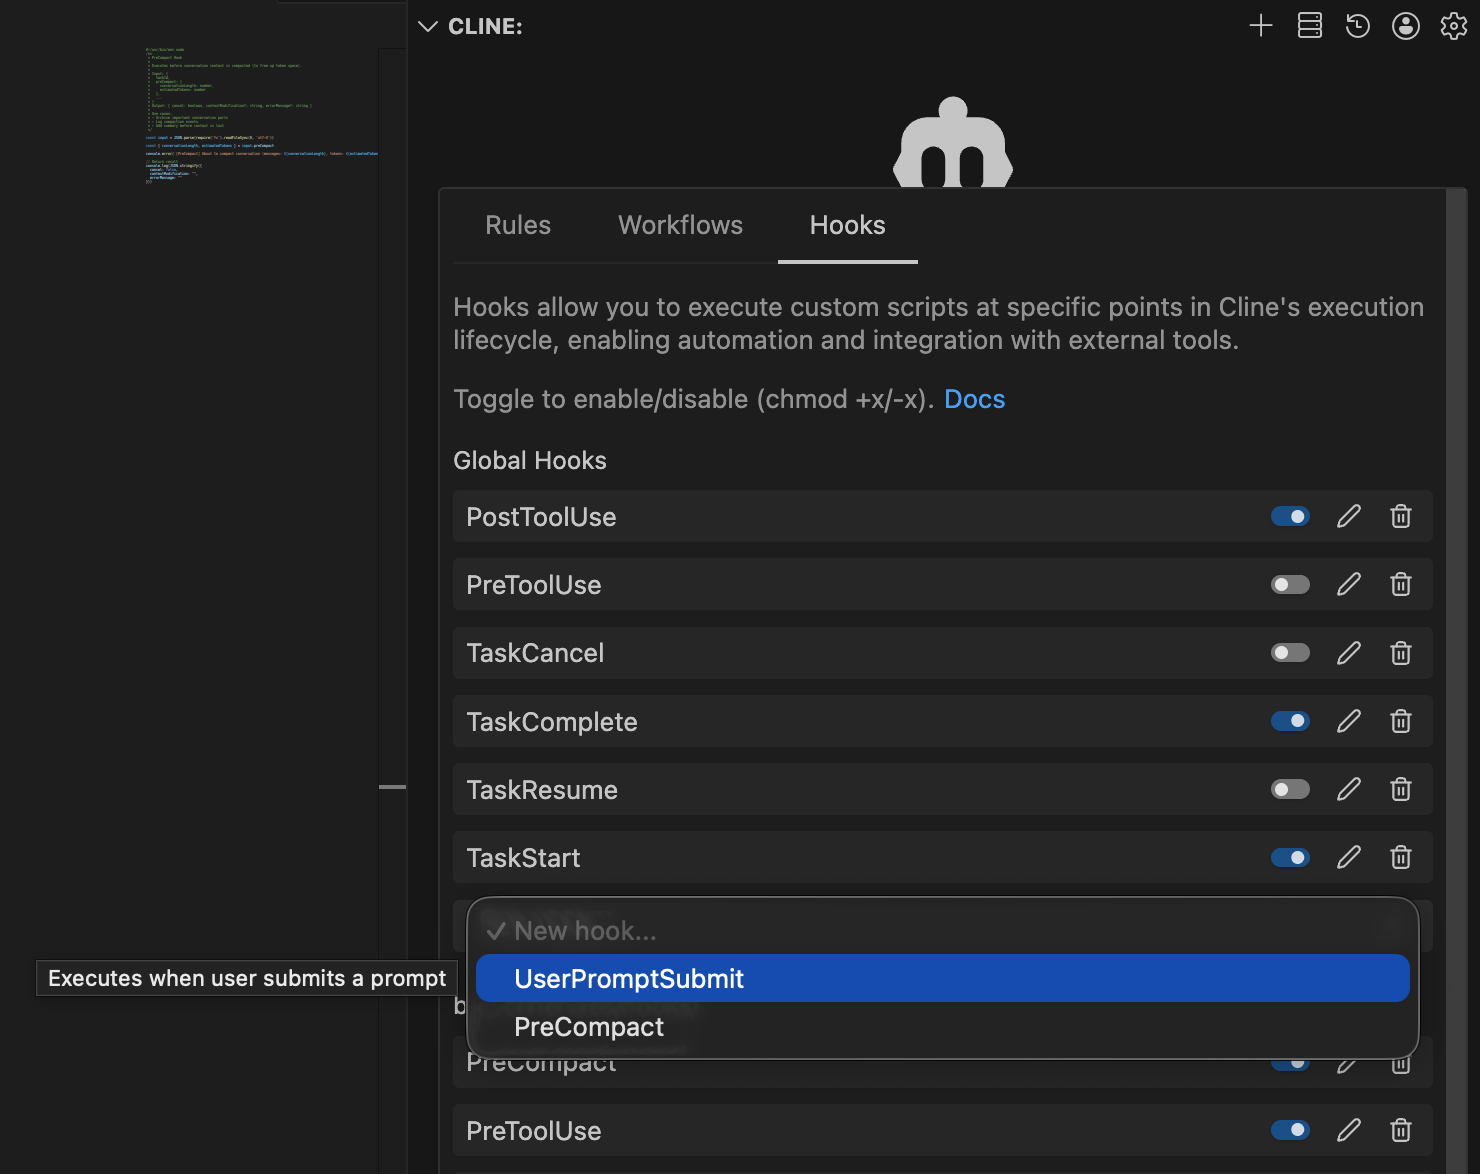Image resolution: width=1480 pixels, height=1174 pixels.
Task: Open the account icon
Action: [x=1405, y=26]
